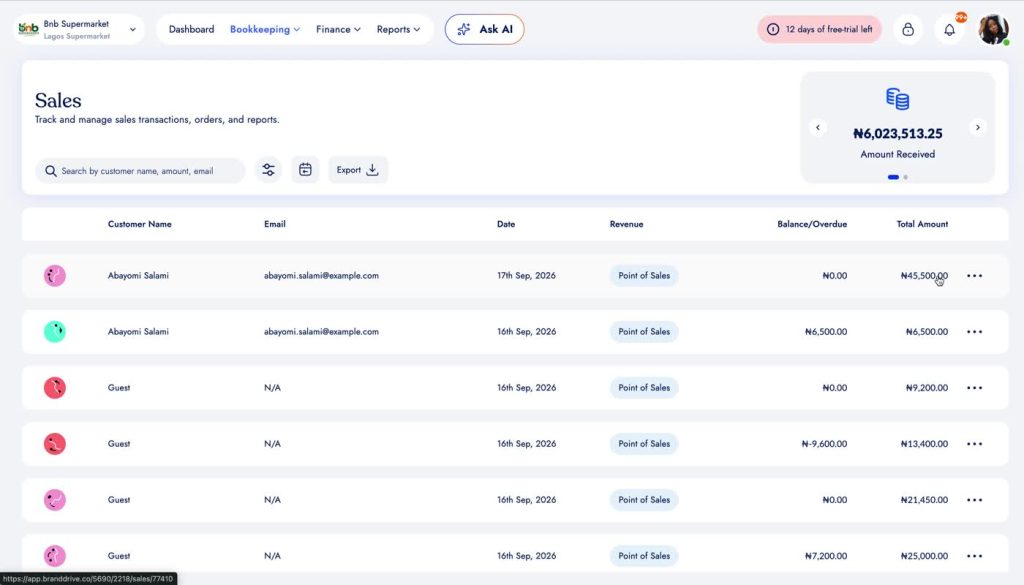1024x585 pixels.
Task: Click the Revenue column header
Action: click(x=626, y=224)
